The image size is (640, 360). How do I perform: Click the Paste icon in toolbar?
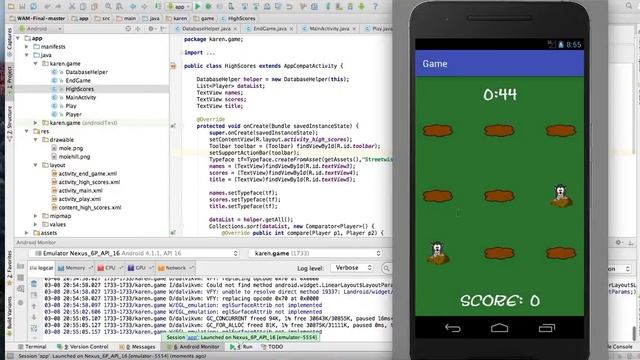94,6
